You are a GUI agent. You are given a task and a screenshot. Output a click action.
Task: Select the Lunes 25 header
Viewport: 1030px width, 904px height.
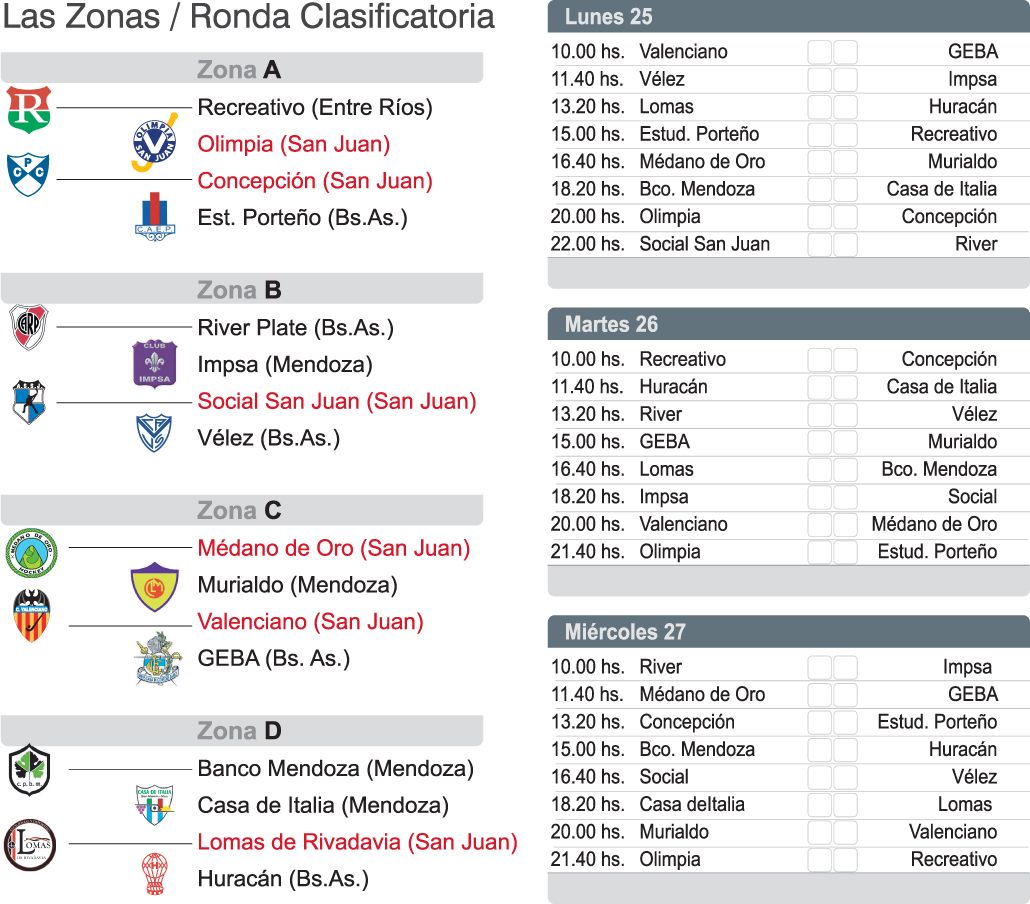click(788, 17)
